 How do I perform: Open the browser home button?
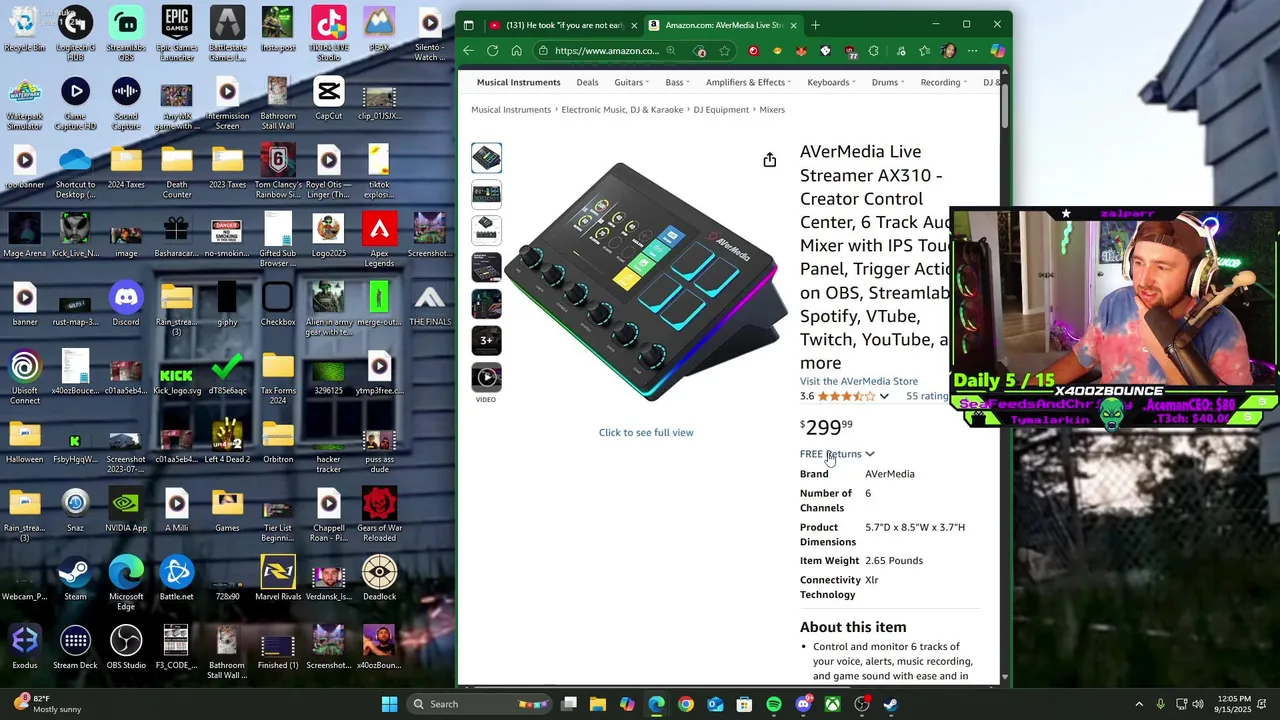point(516,51)
